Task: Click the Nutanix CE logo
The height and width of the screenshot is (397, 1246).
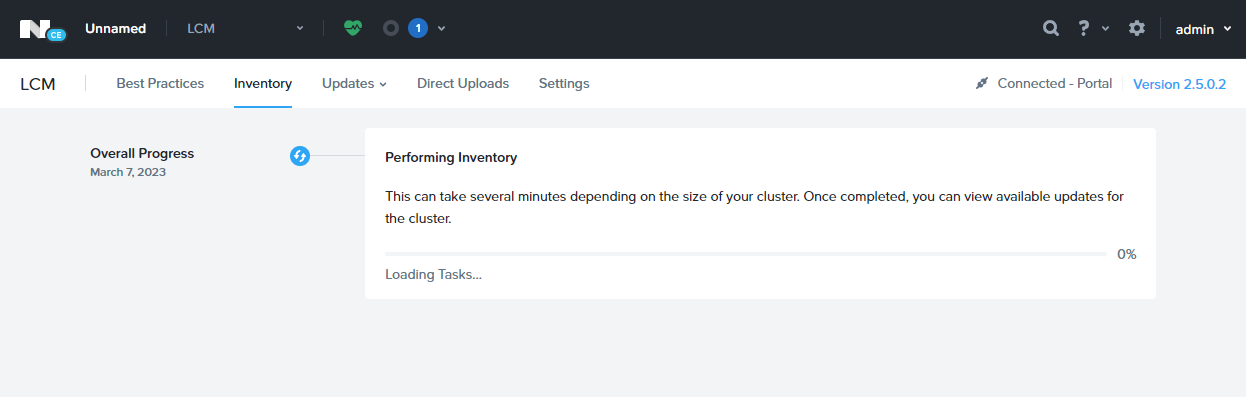Action: [42, 29]
